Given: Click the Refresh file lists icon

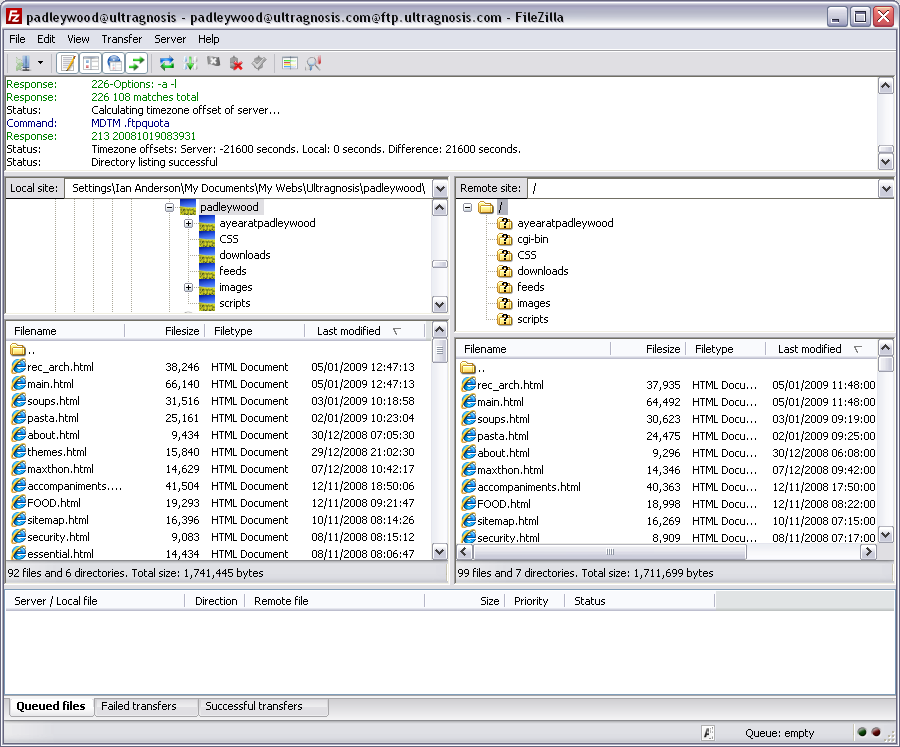Looking at the screenshot, I should click(167, 63).
